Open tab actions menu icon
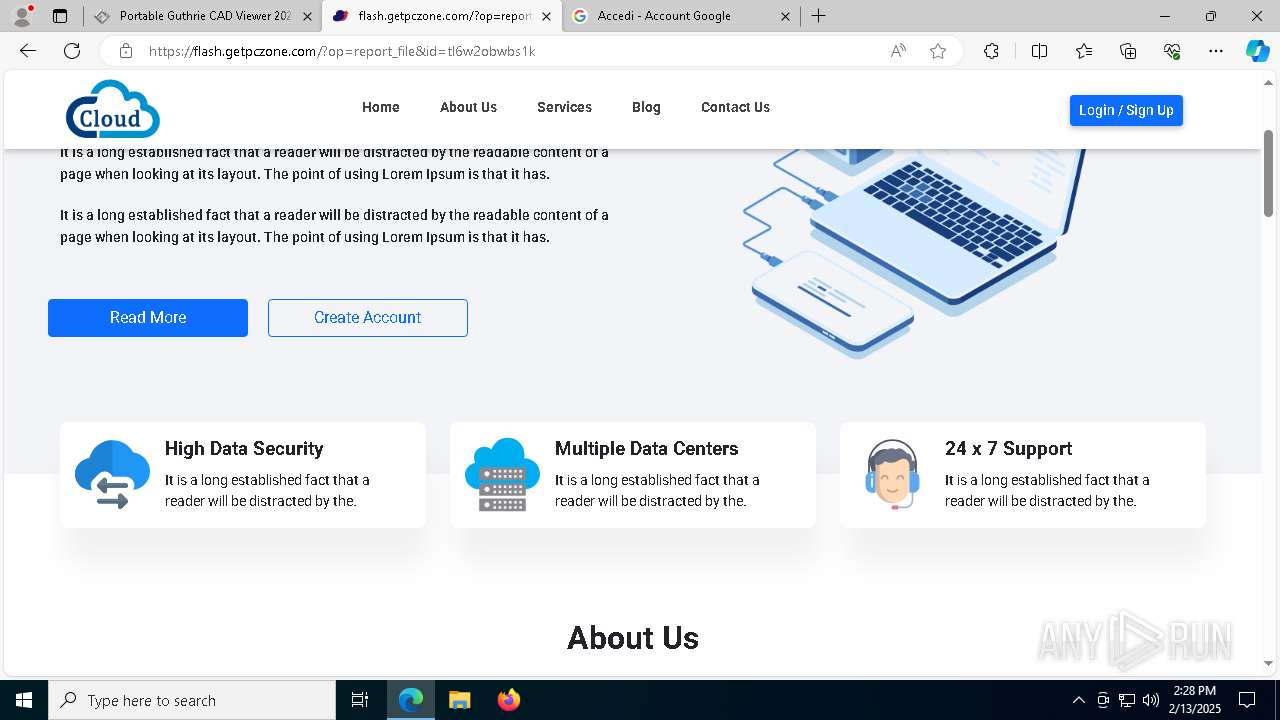The image size is (1280, 720). [60, 16]
